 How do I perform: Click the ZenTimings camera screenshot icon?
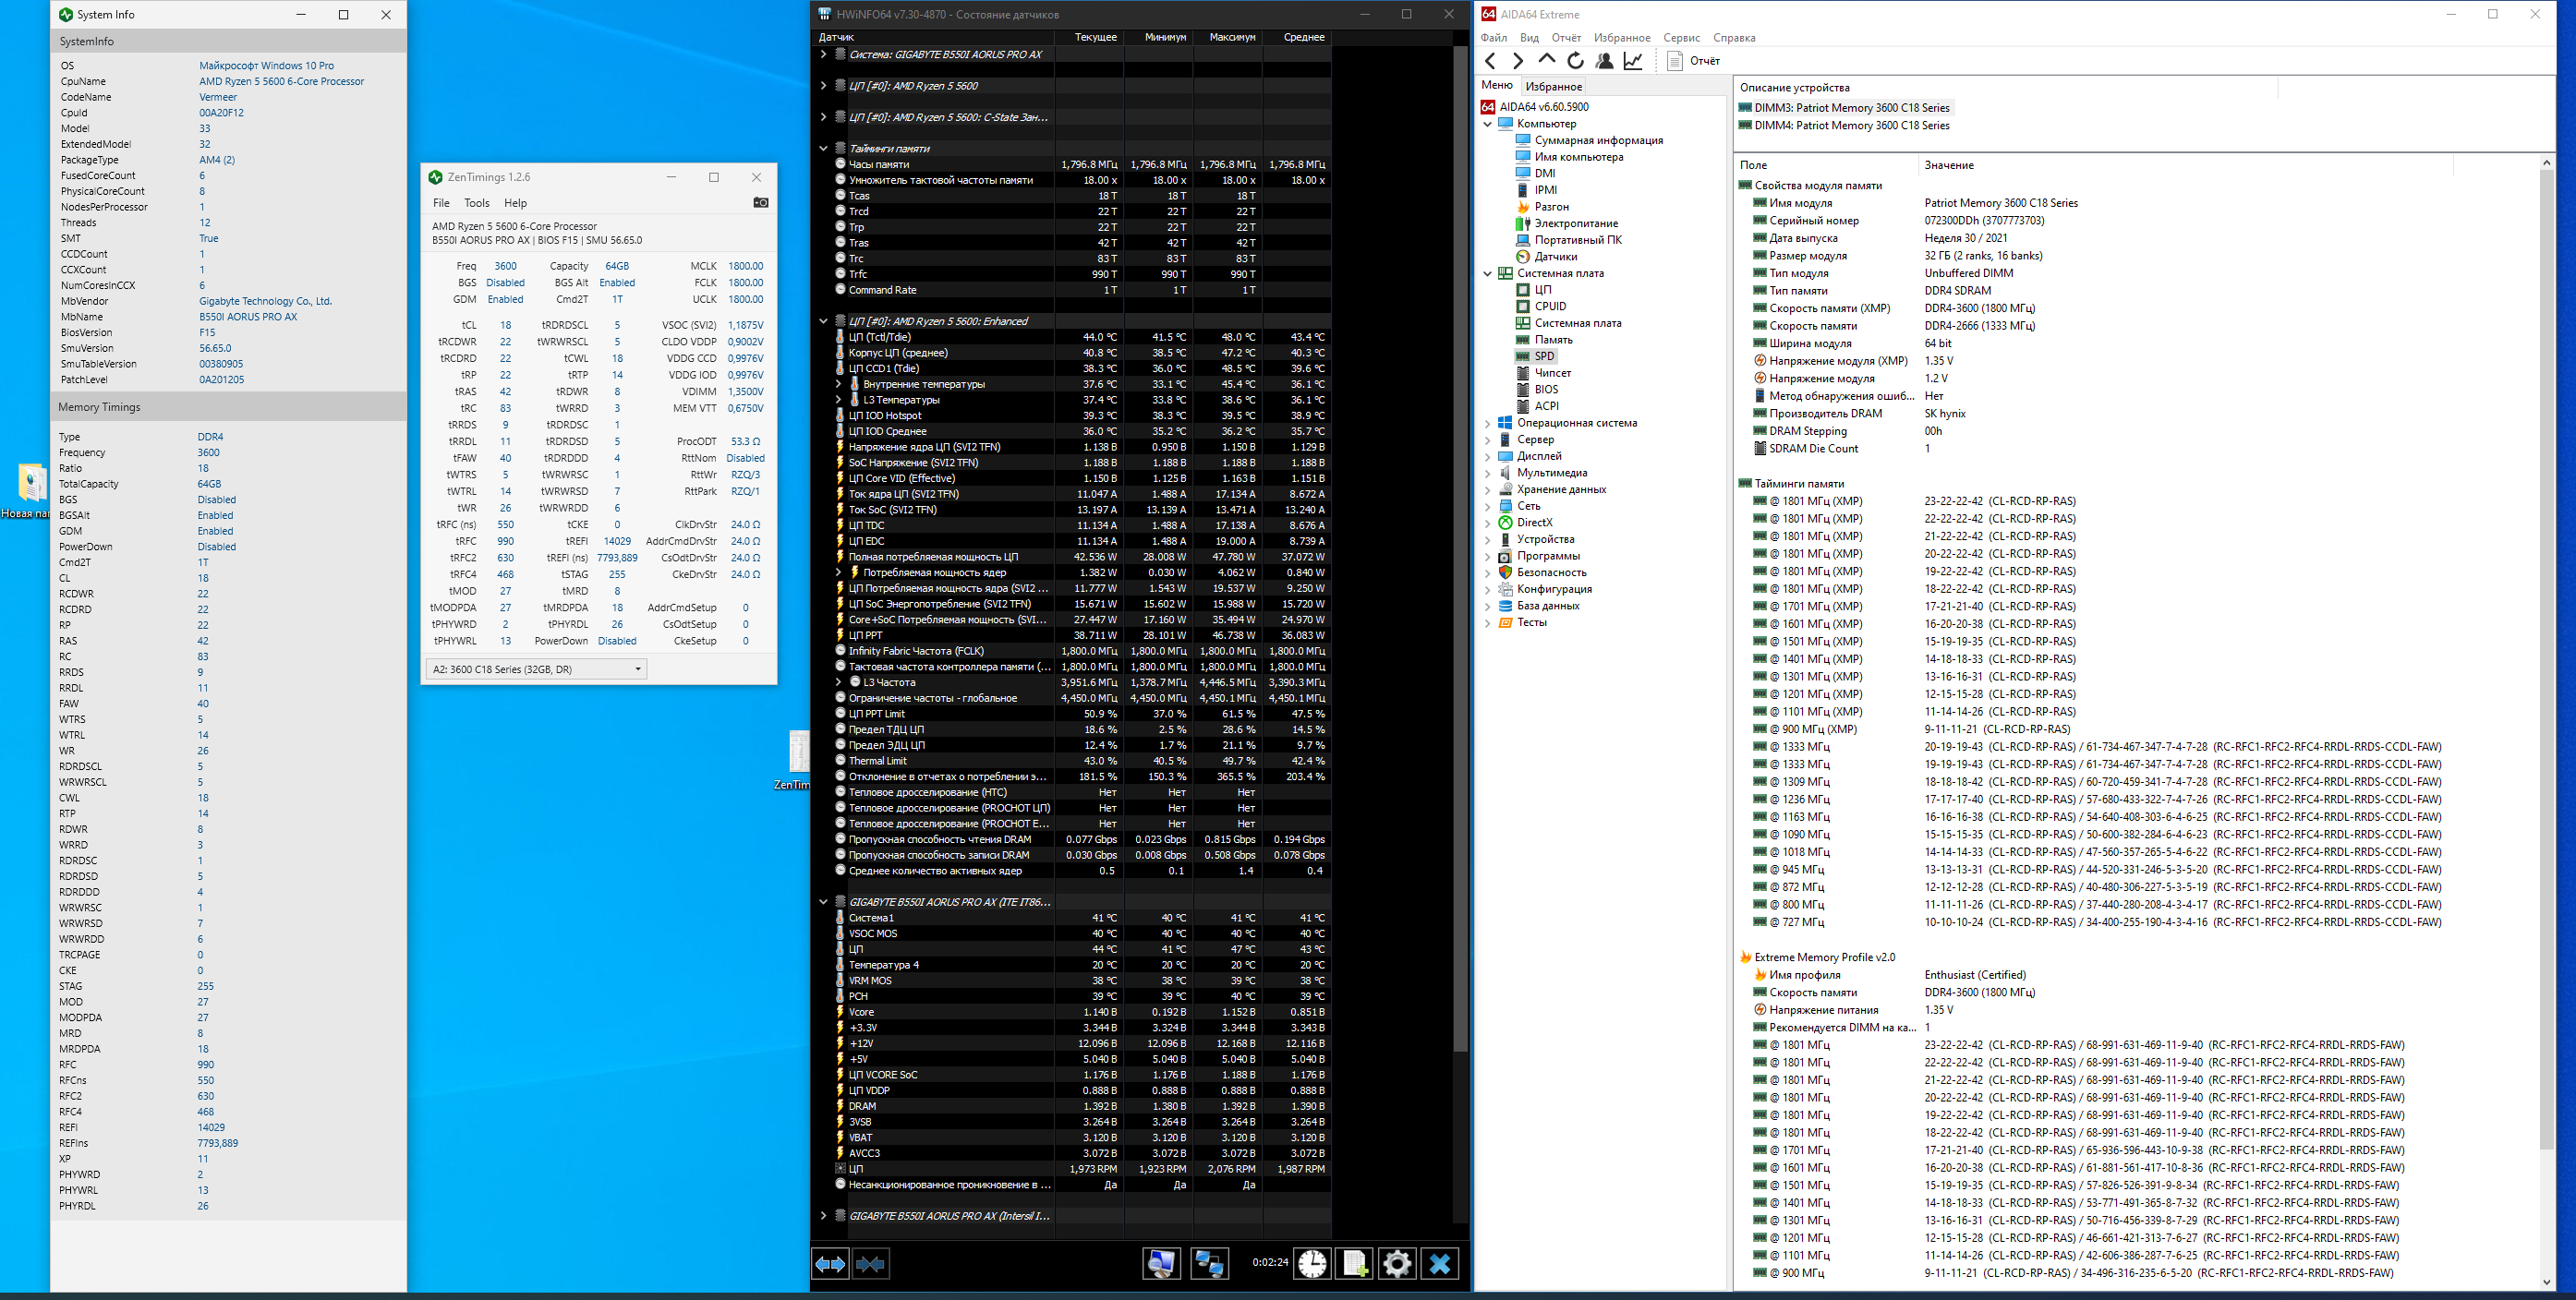click(x=760, y=203)
